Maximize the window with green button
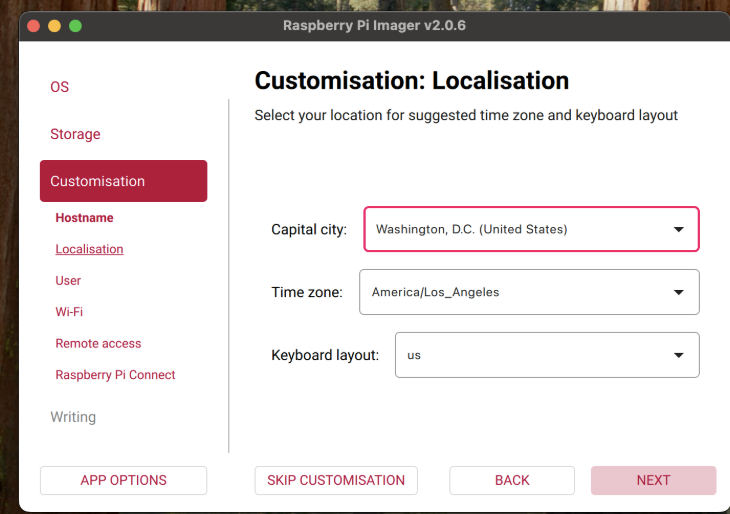 [x=75, y=26]
